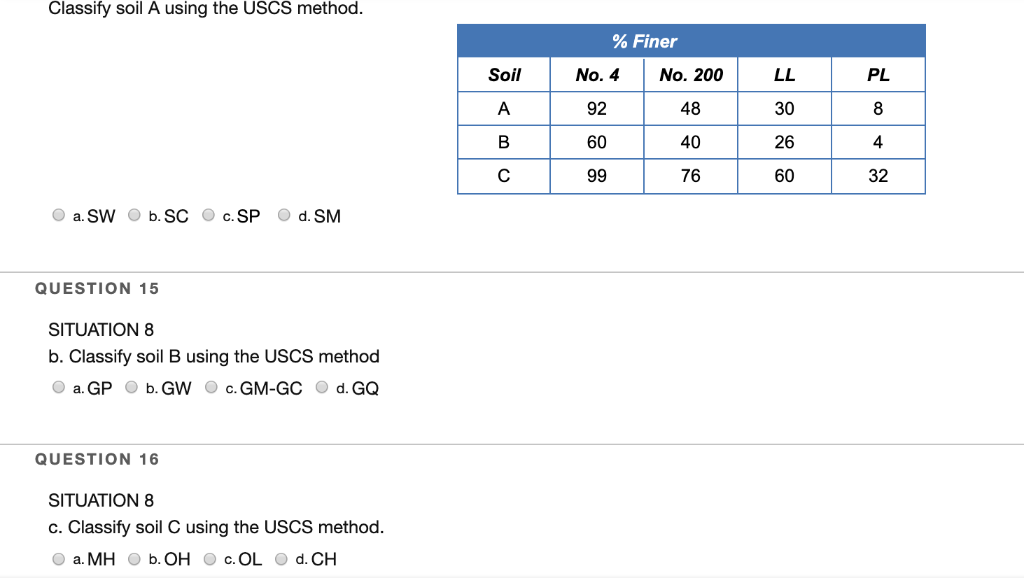Click the SITUATION 8 label under Question 15
The image size is (1024, 578).
101,329
